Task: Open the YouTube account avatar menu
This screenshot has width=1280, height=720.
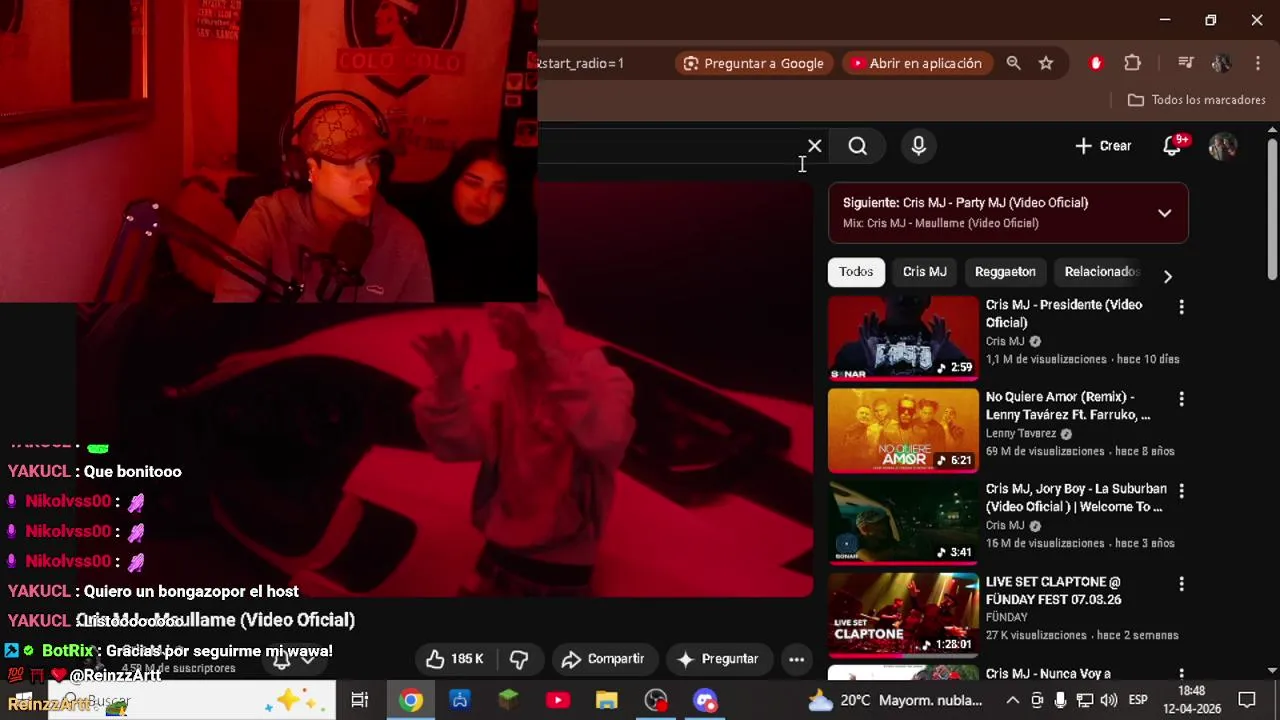Action: tap(1222, 146)
